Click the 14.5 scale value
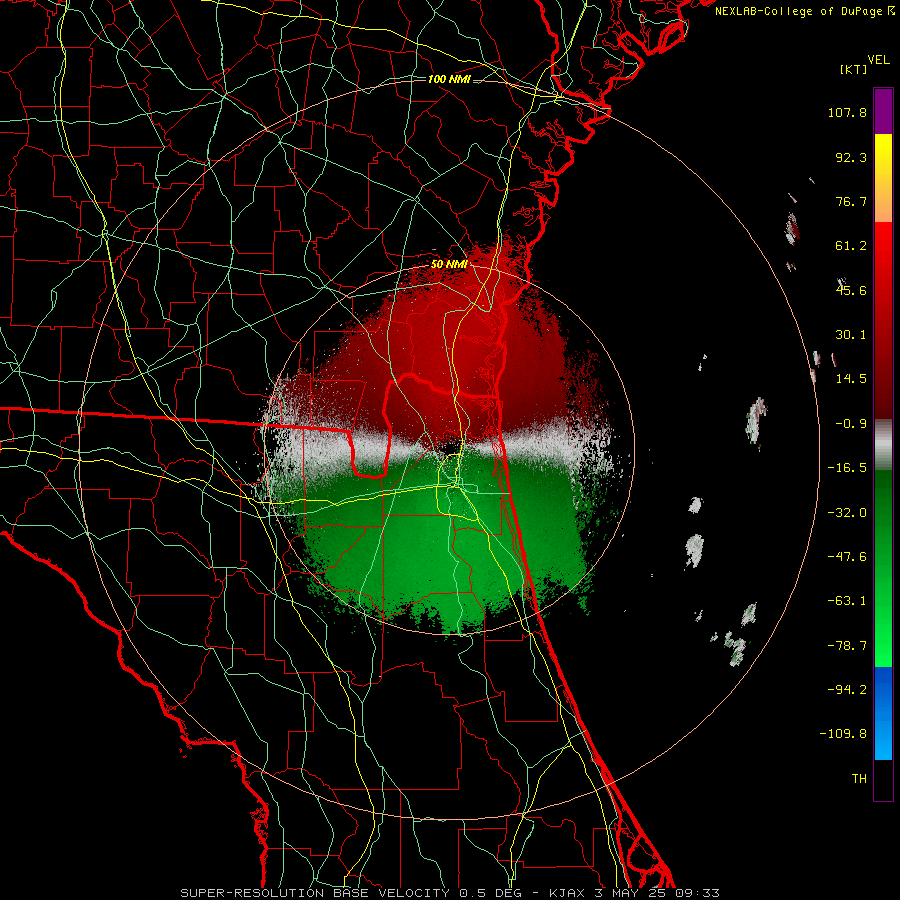This screenshot has height=900, width=900. [x=851, y=379]
